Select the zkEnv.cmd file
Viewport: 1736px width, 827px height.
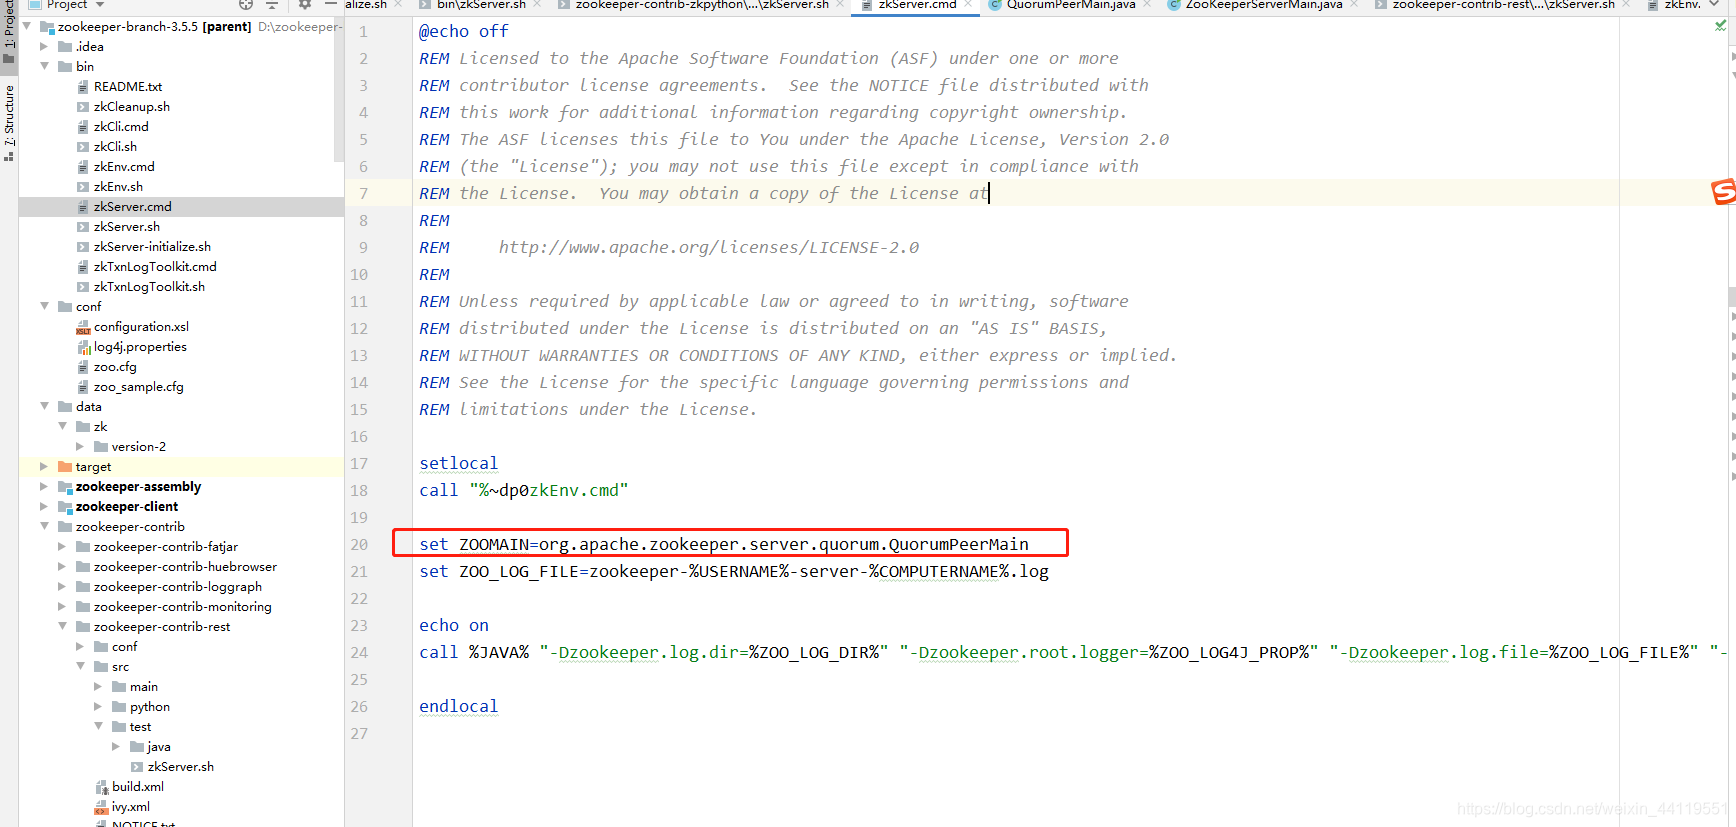124,166
